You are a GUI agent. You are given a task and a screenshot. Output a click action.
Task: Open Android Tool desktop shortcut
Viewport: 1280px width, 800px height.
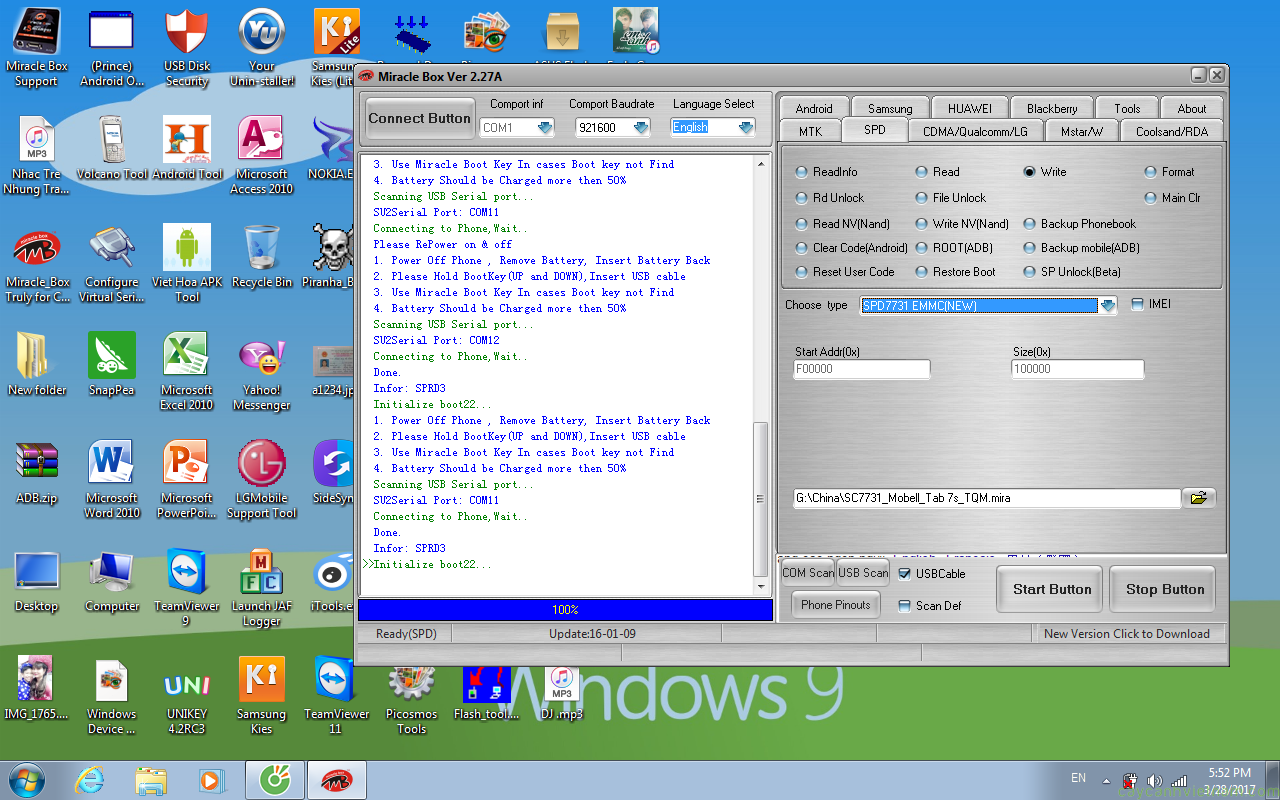point(187,148)
